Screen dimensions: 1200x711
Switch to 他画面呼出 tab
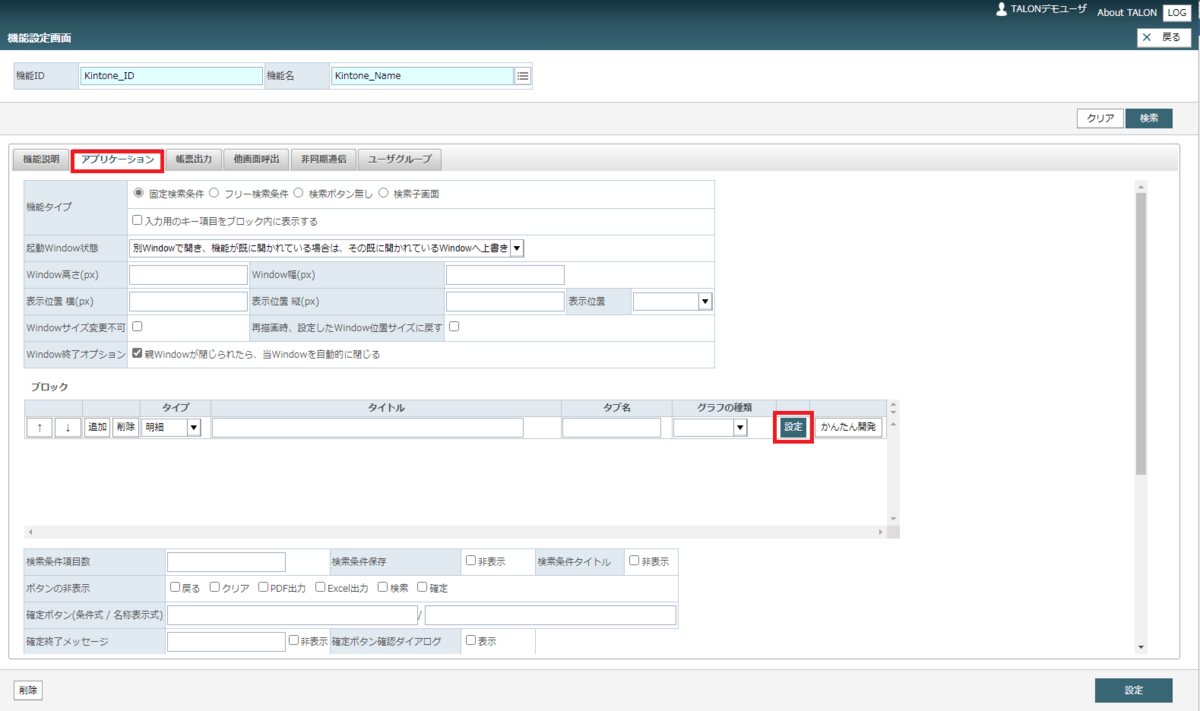click(257, 159)
